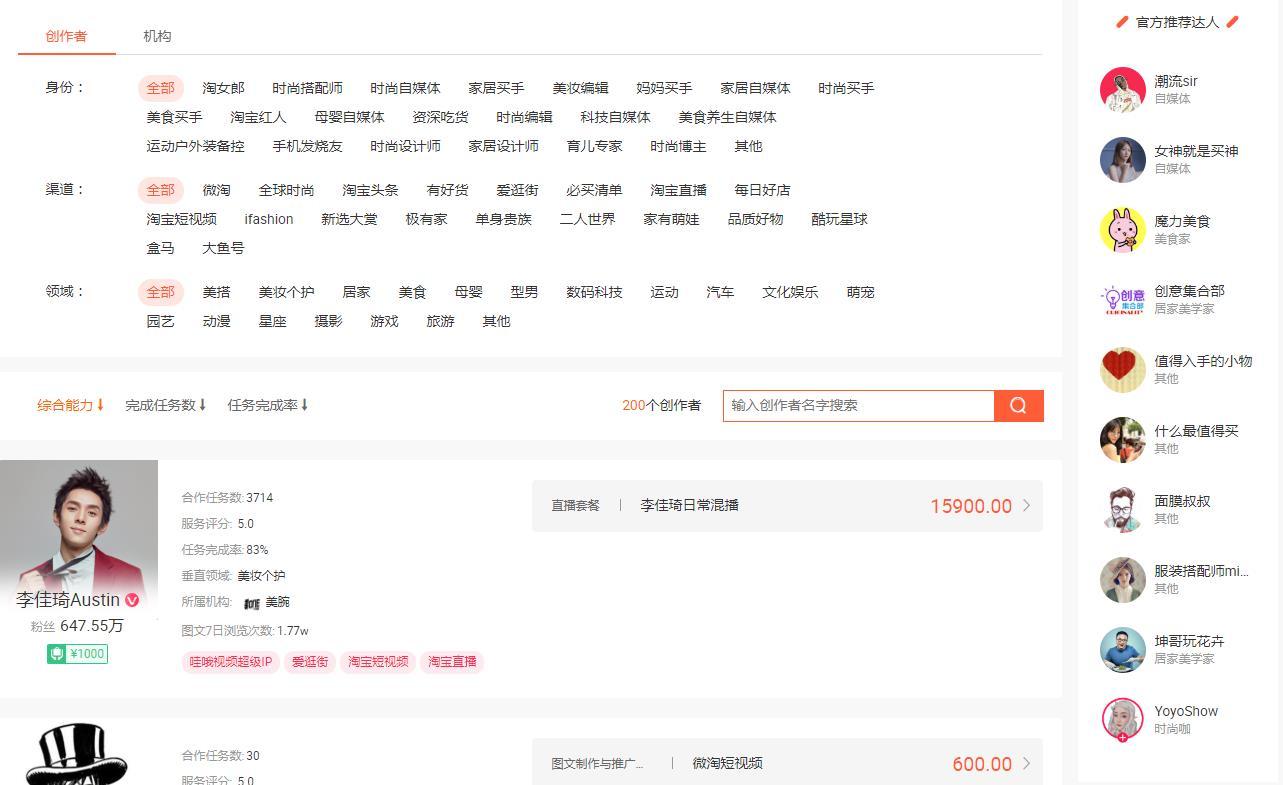The image size is (1283, 785).
Task: Filter identity by 淘女郎
Action: pyautogui.click(x=223, y=88)
